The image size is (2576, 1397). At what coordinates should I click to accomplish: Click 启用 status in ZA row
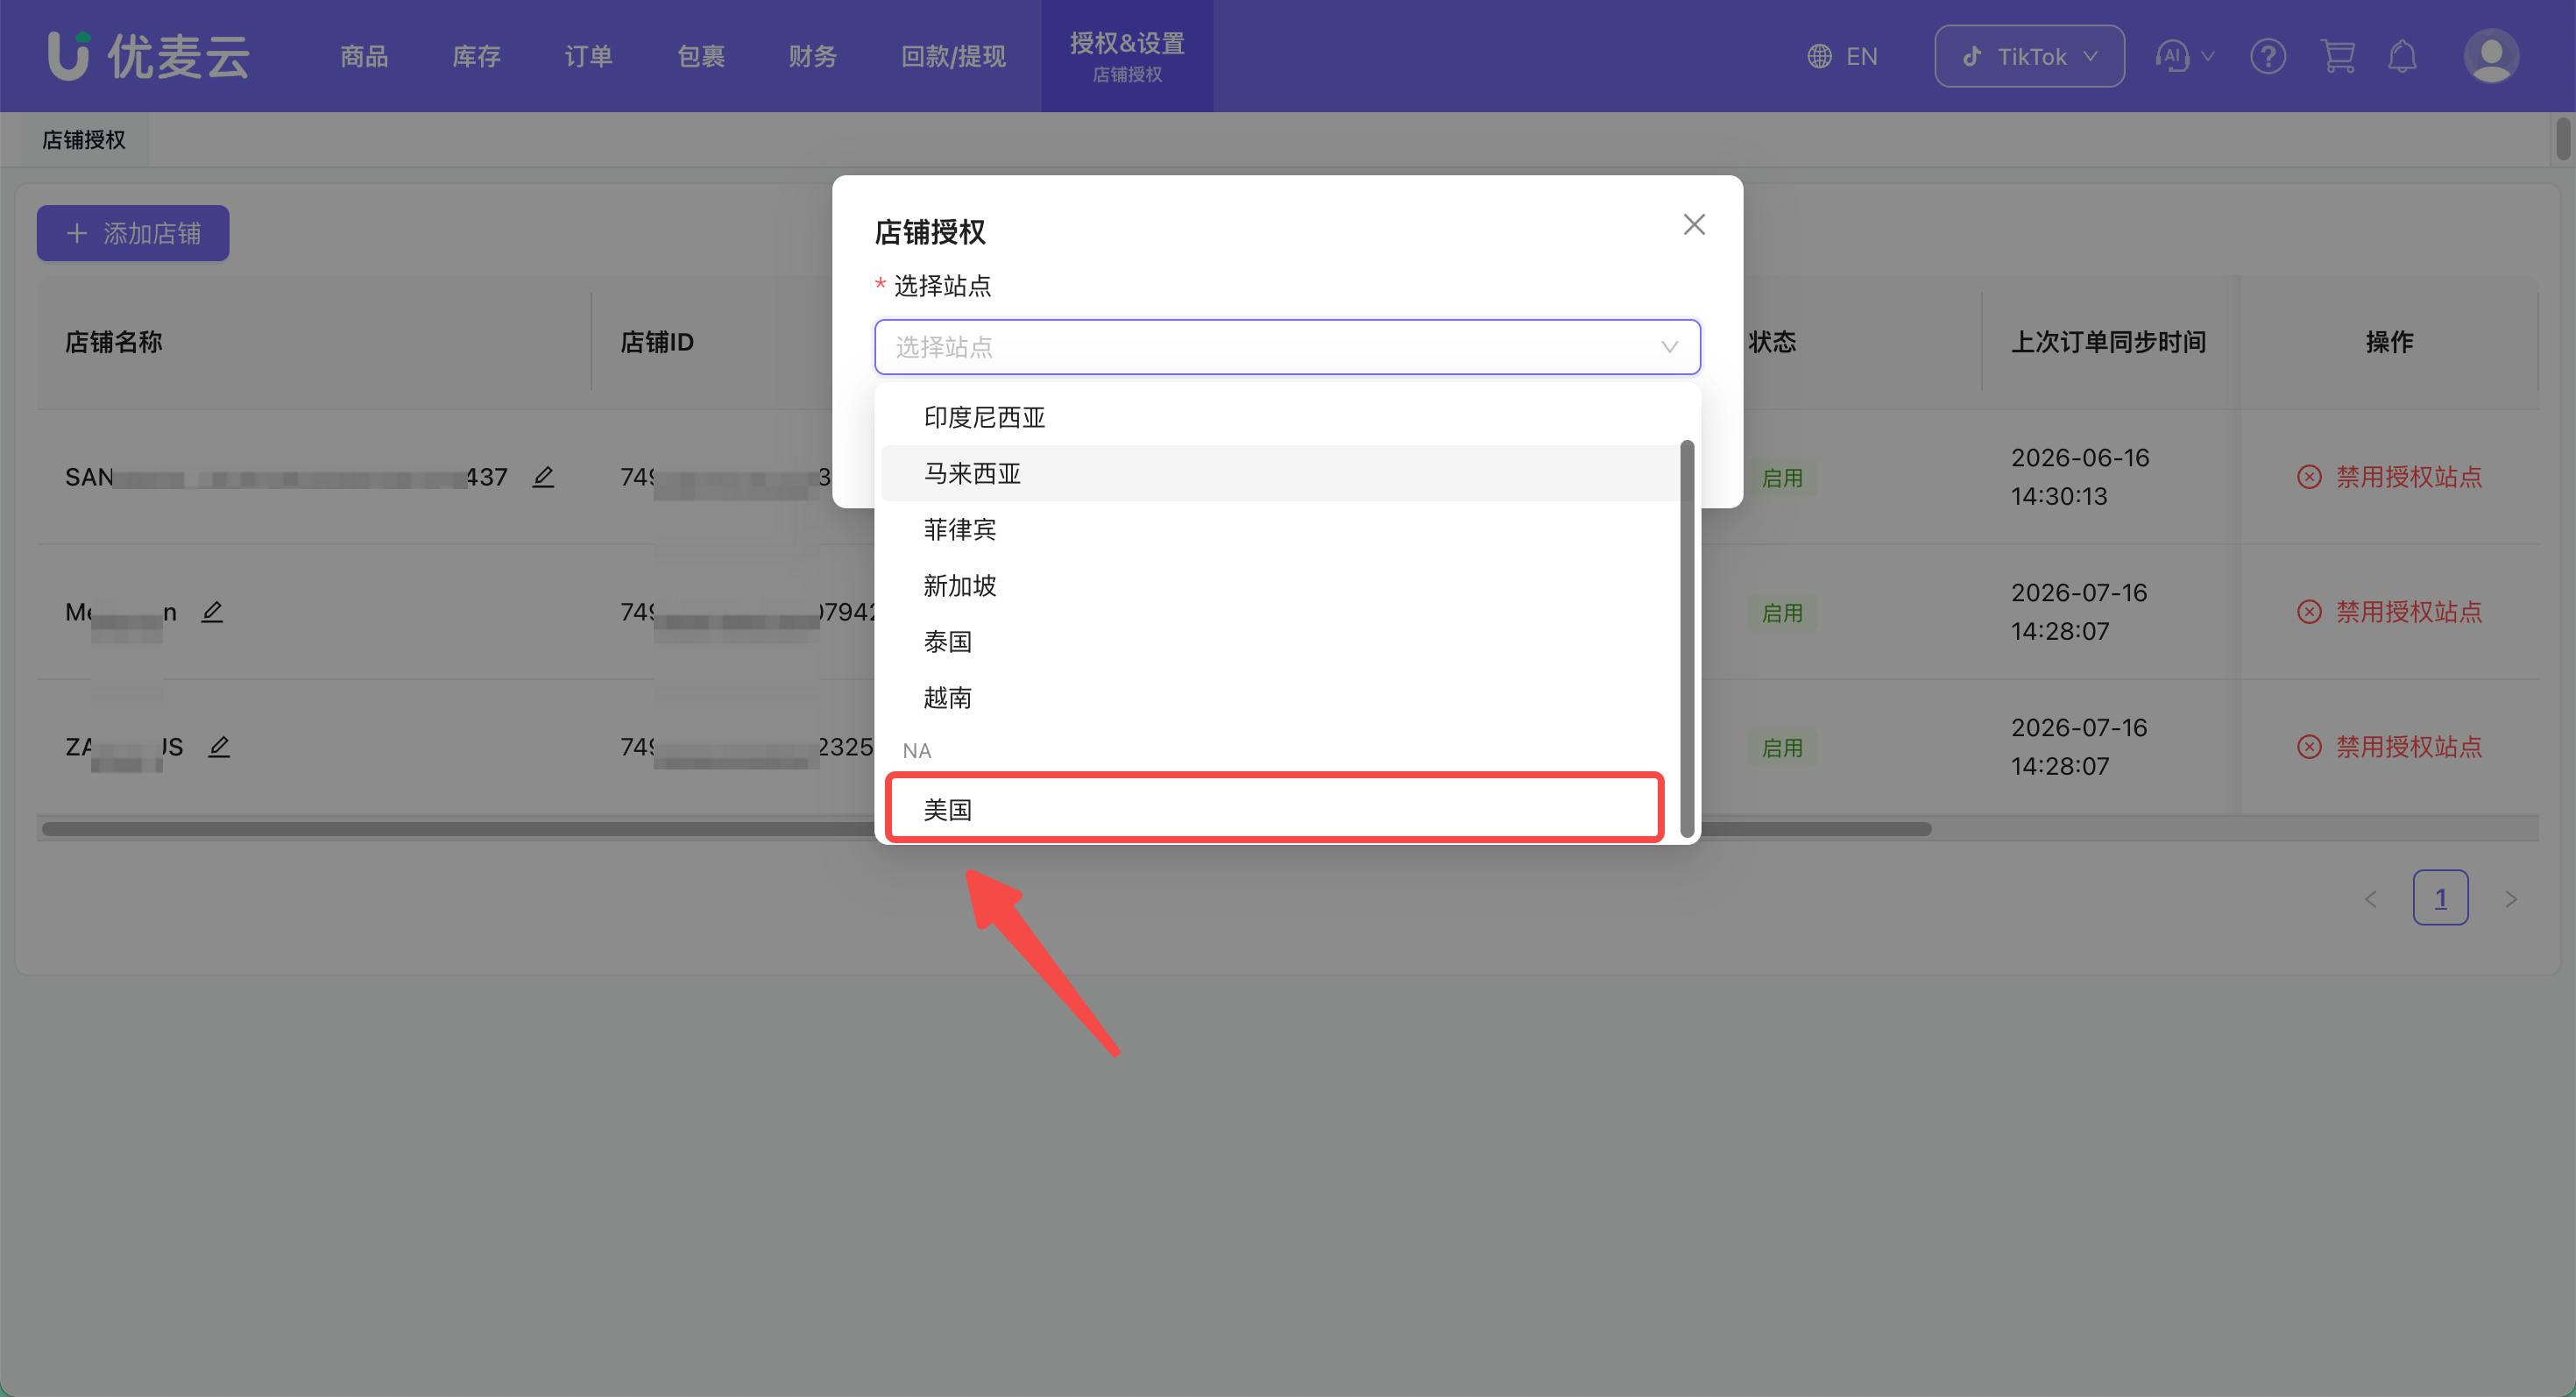tap(1782, 748)
